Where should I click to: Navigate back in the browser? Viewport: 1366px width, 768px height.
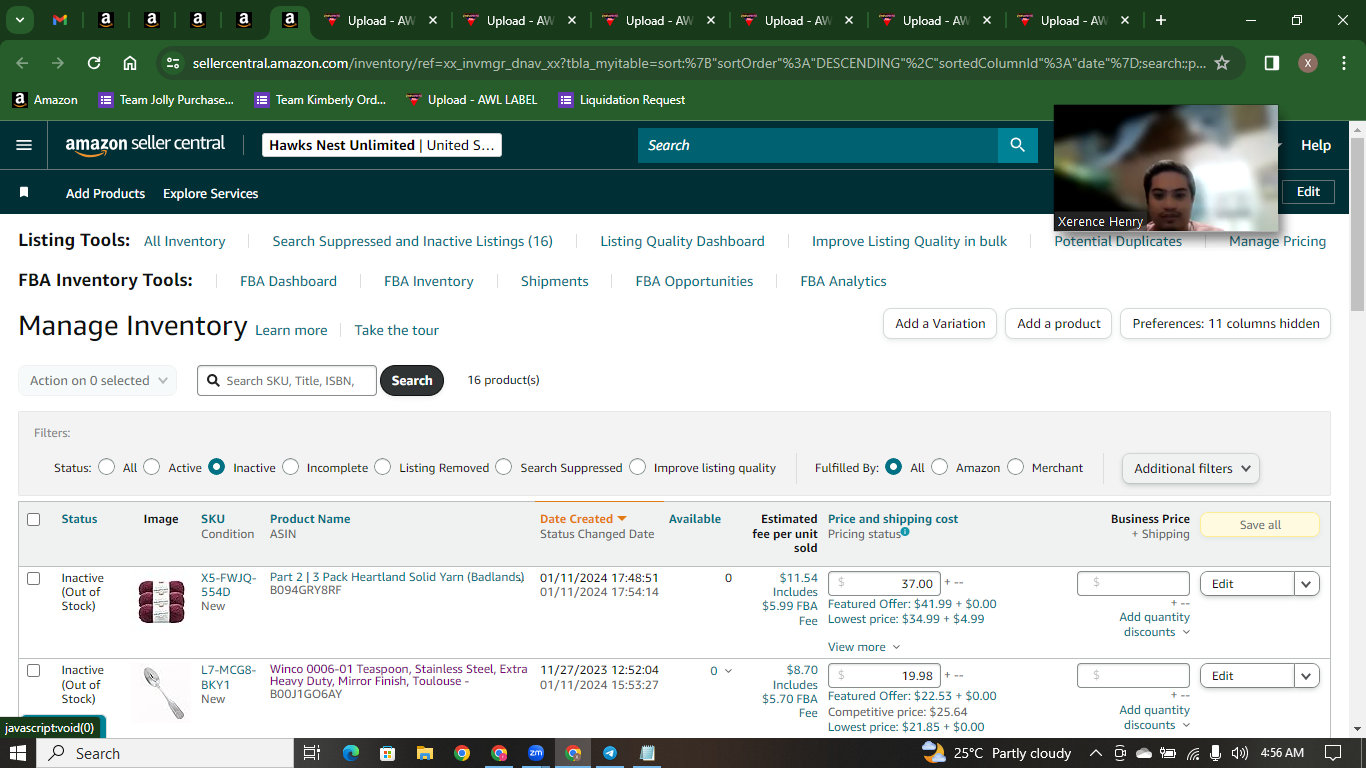coord(22,63)
